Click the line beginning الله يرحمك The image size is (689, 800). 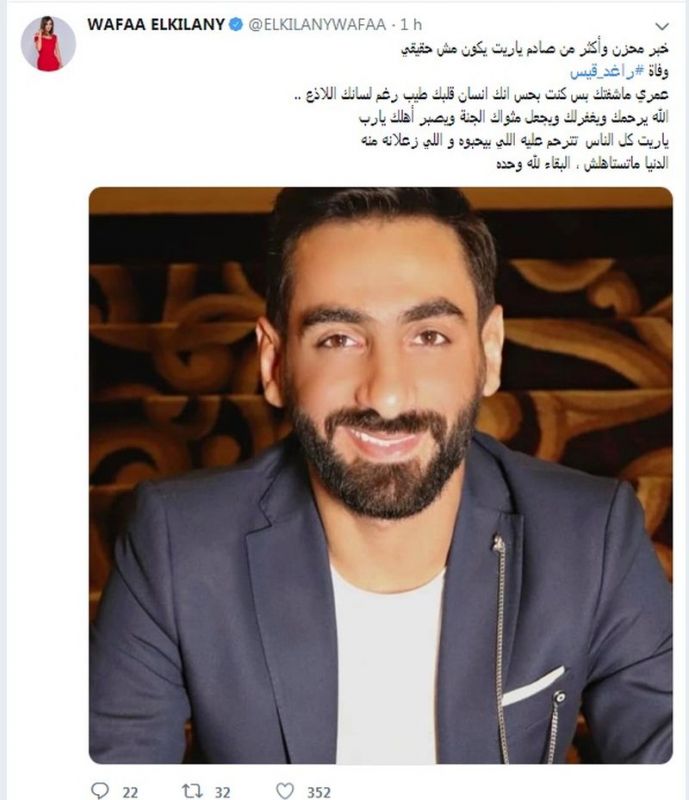[x=513, y=118]
